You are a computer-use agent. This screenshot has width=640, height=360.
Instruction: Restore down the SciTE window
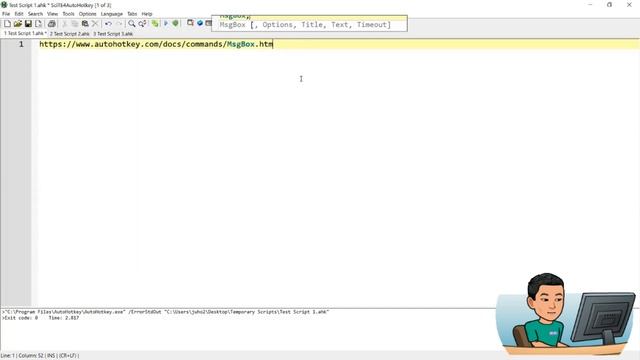[609, 5]
